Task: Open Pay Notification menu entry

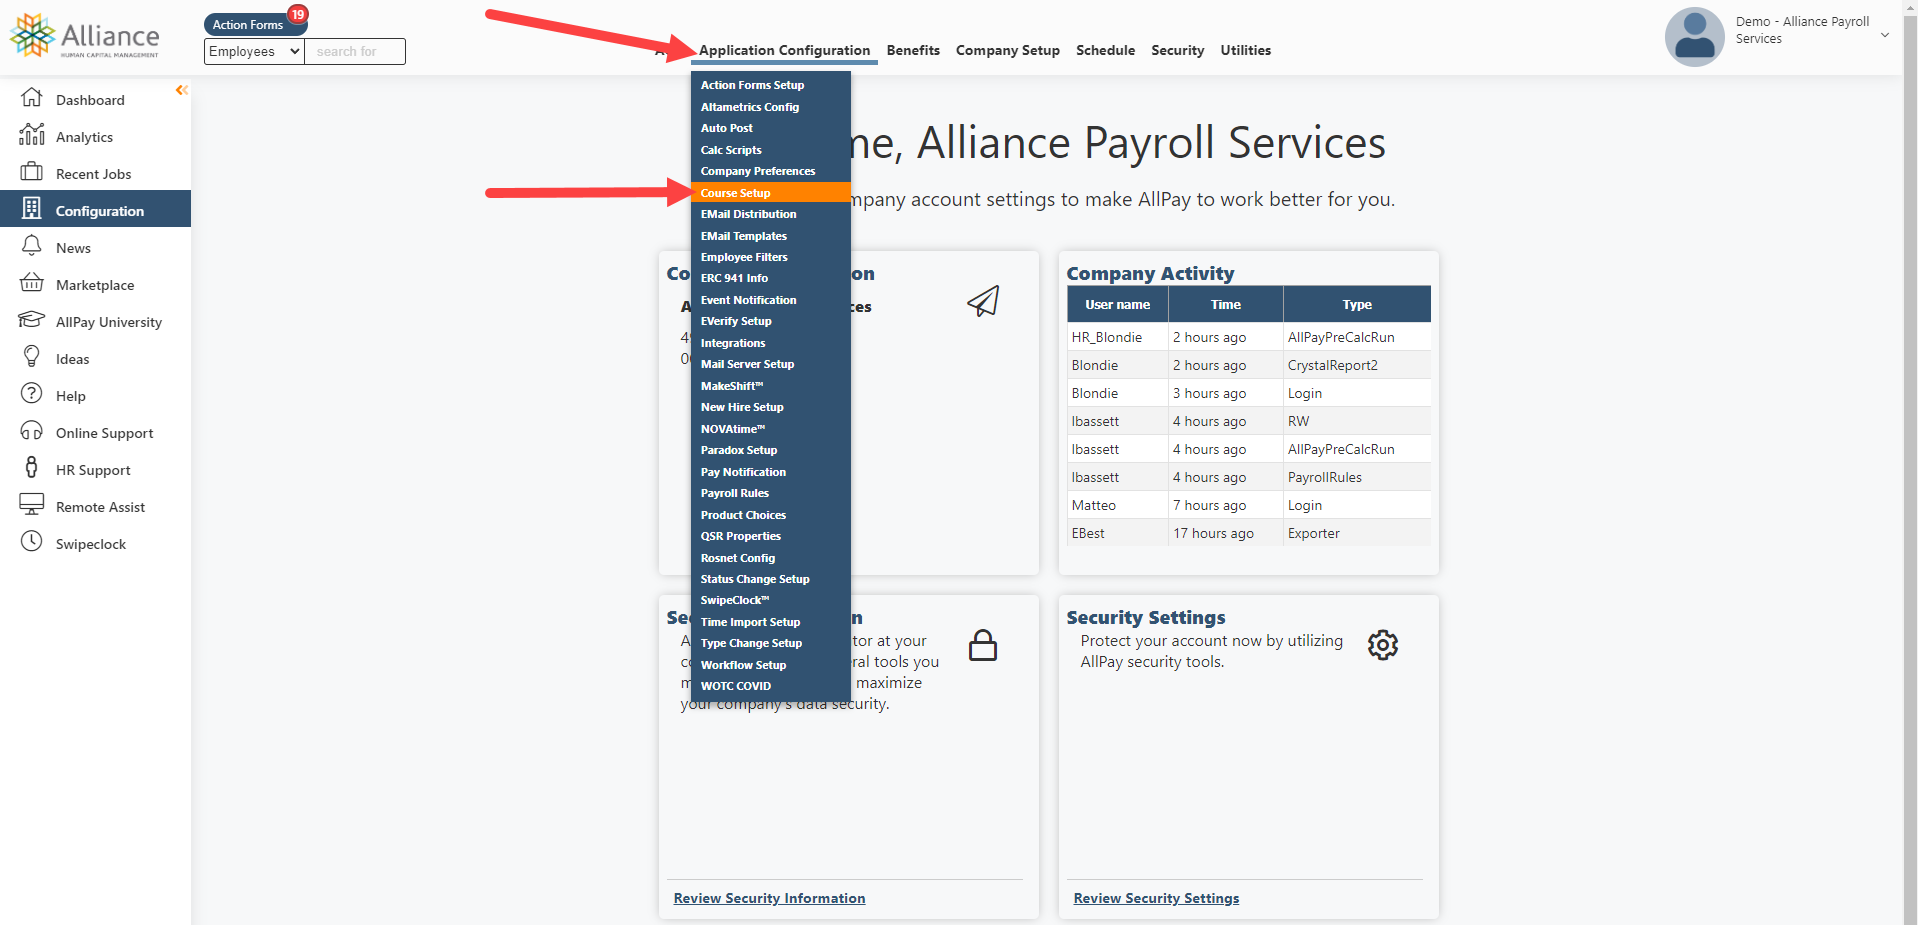Action: point(771,472)
